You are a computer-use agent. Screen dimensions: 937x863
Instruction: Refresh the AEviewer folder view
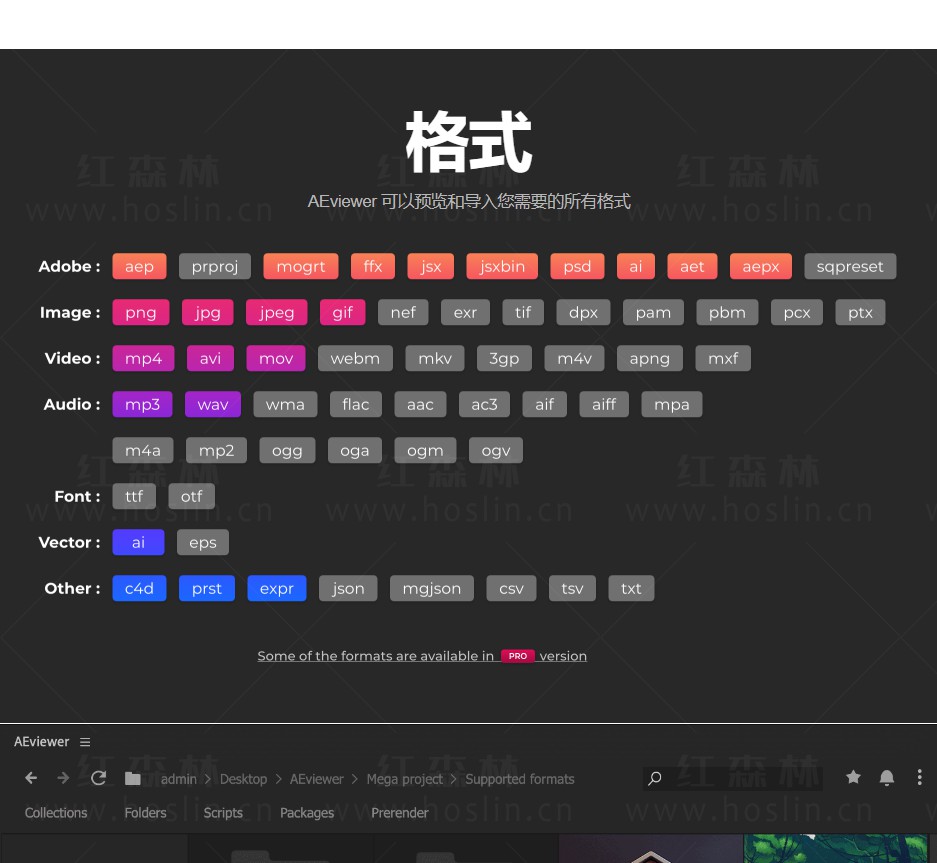point(99,778)
